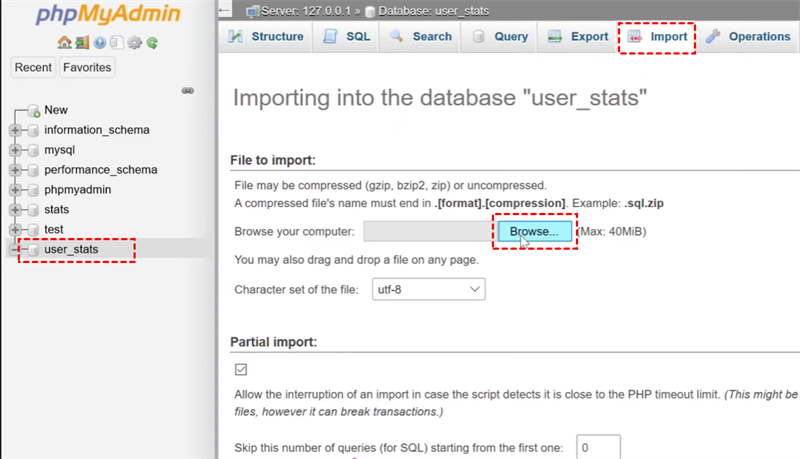This screenshot has height=459, width=800.
Task: Click database icon beside information_schema
Action: (x=33, y=130)
